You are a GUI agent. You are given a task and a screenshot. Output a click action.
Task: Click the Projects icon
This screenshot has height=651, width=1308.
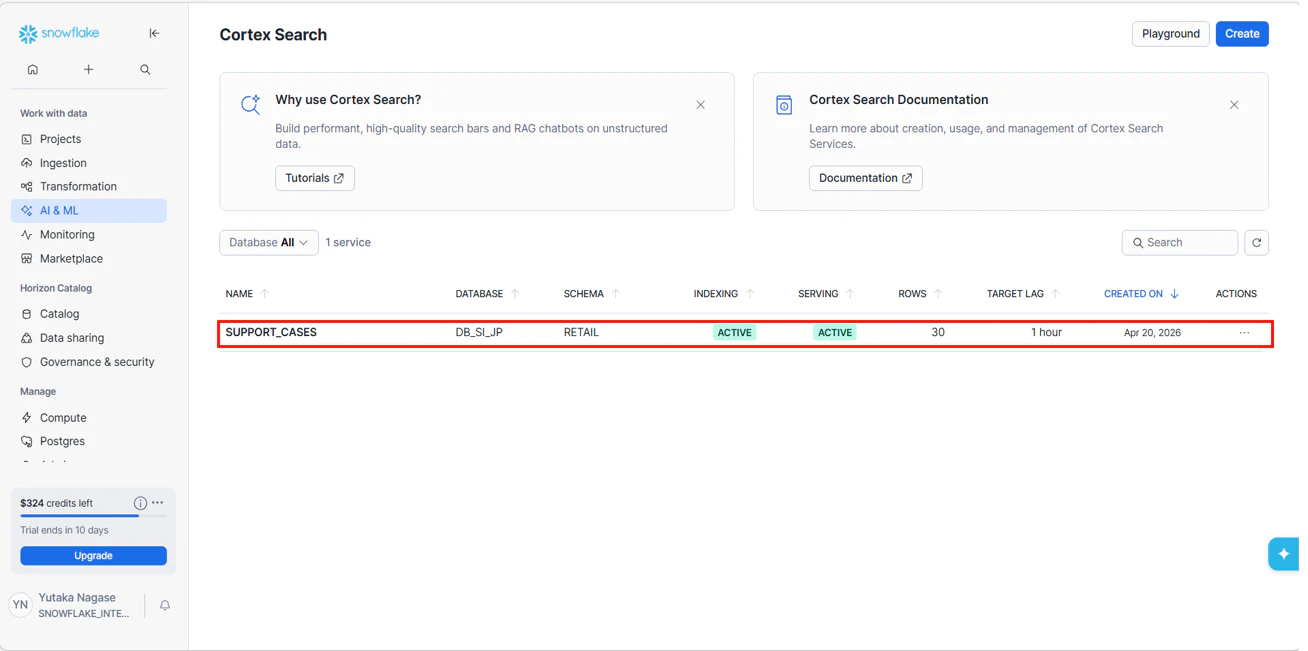[x=27, y=139]
